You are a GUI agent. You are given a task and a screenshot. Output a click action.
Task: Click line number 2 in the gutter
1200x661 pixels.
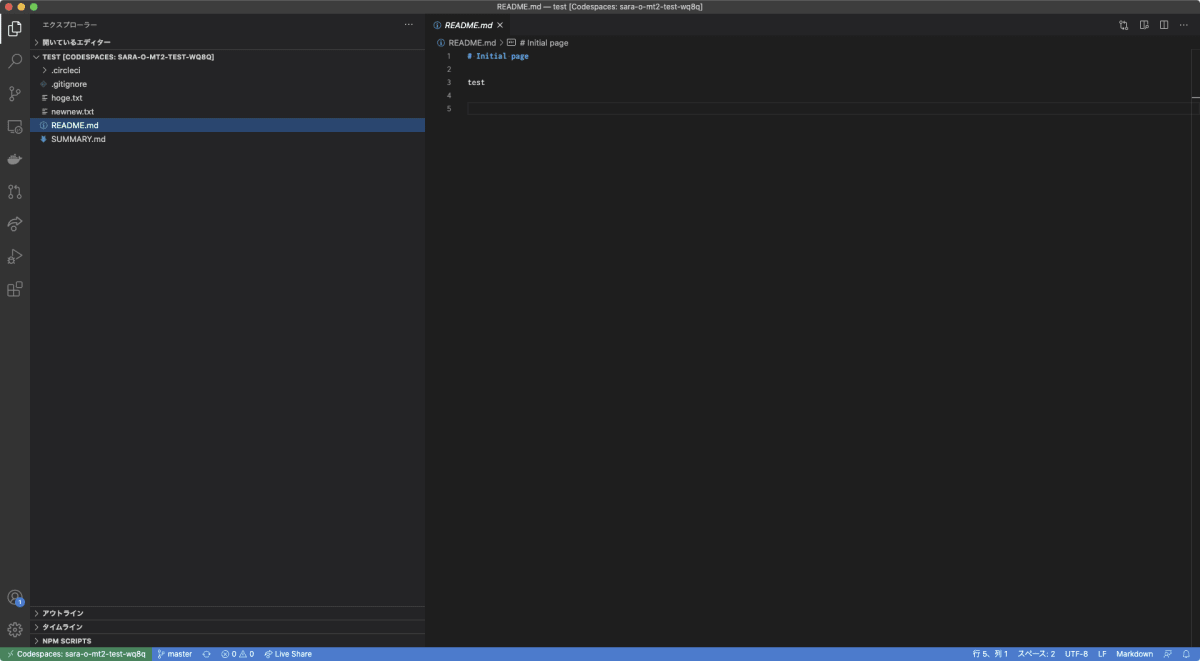(449, 69)
